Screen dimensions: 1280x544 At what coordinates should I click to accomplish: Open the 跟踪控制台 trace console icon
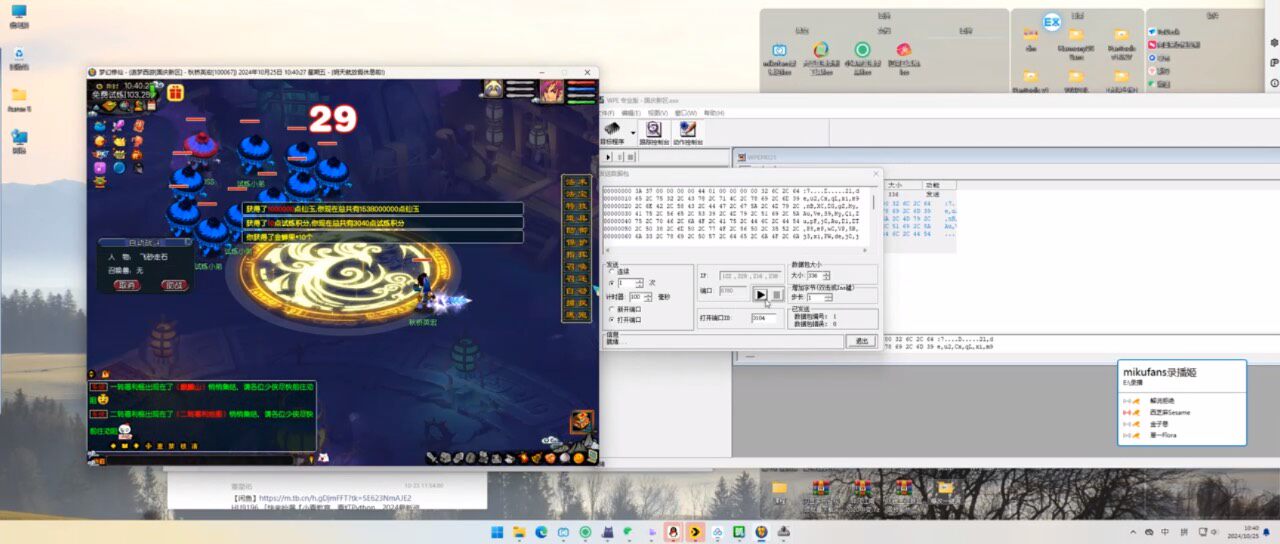(653, 132)
